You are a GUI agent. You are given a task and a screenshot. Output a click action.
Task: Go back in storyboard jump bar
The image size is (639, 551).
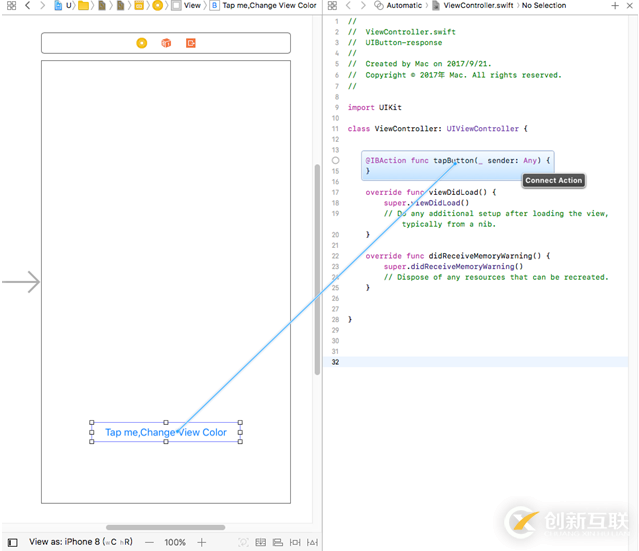tap(28, 5)
